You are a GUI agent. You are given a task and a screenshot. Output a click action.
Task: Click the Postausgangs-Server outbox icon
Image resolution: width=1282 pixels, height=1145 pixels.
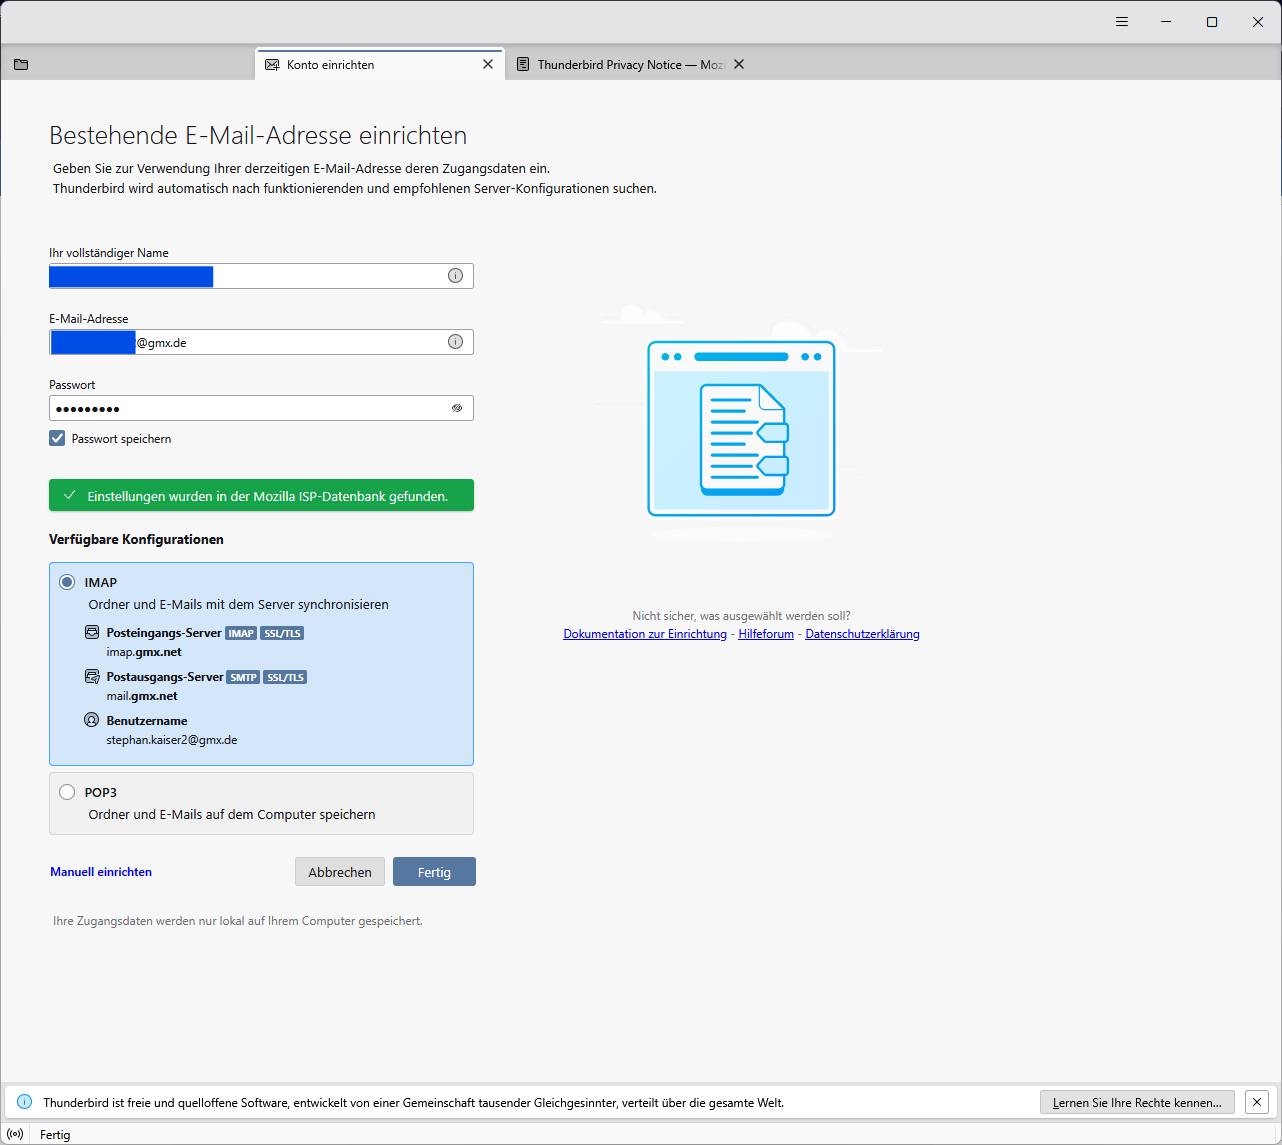tap(92, 677)
